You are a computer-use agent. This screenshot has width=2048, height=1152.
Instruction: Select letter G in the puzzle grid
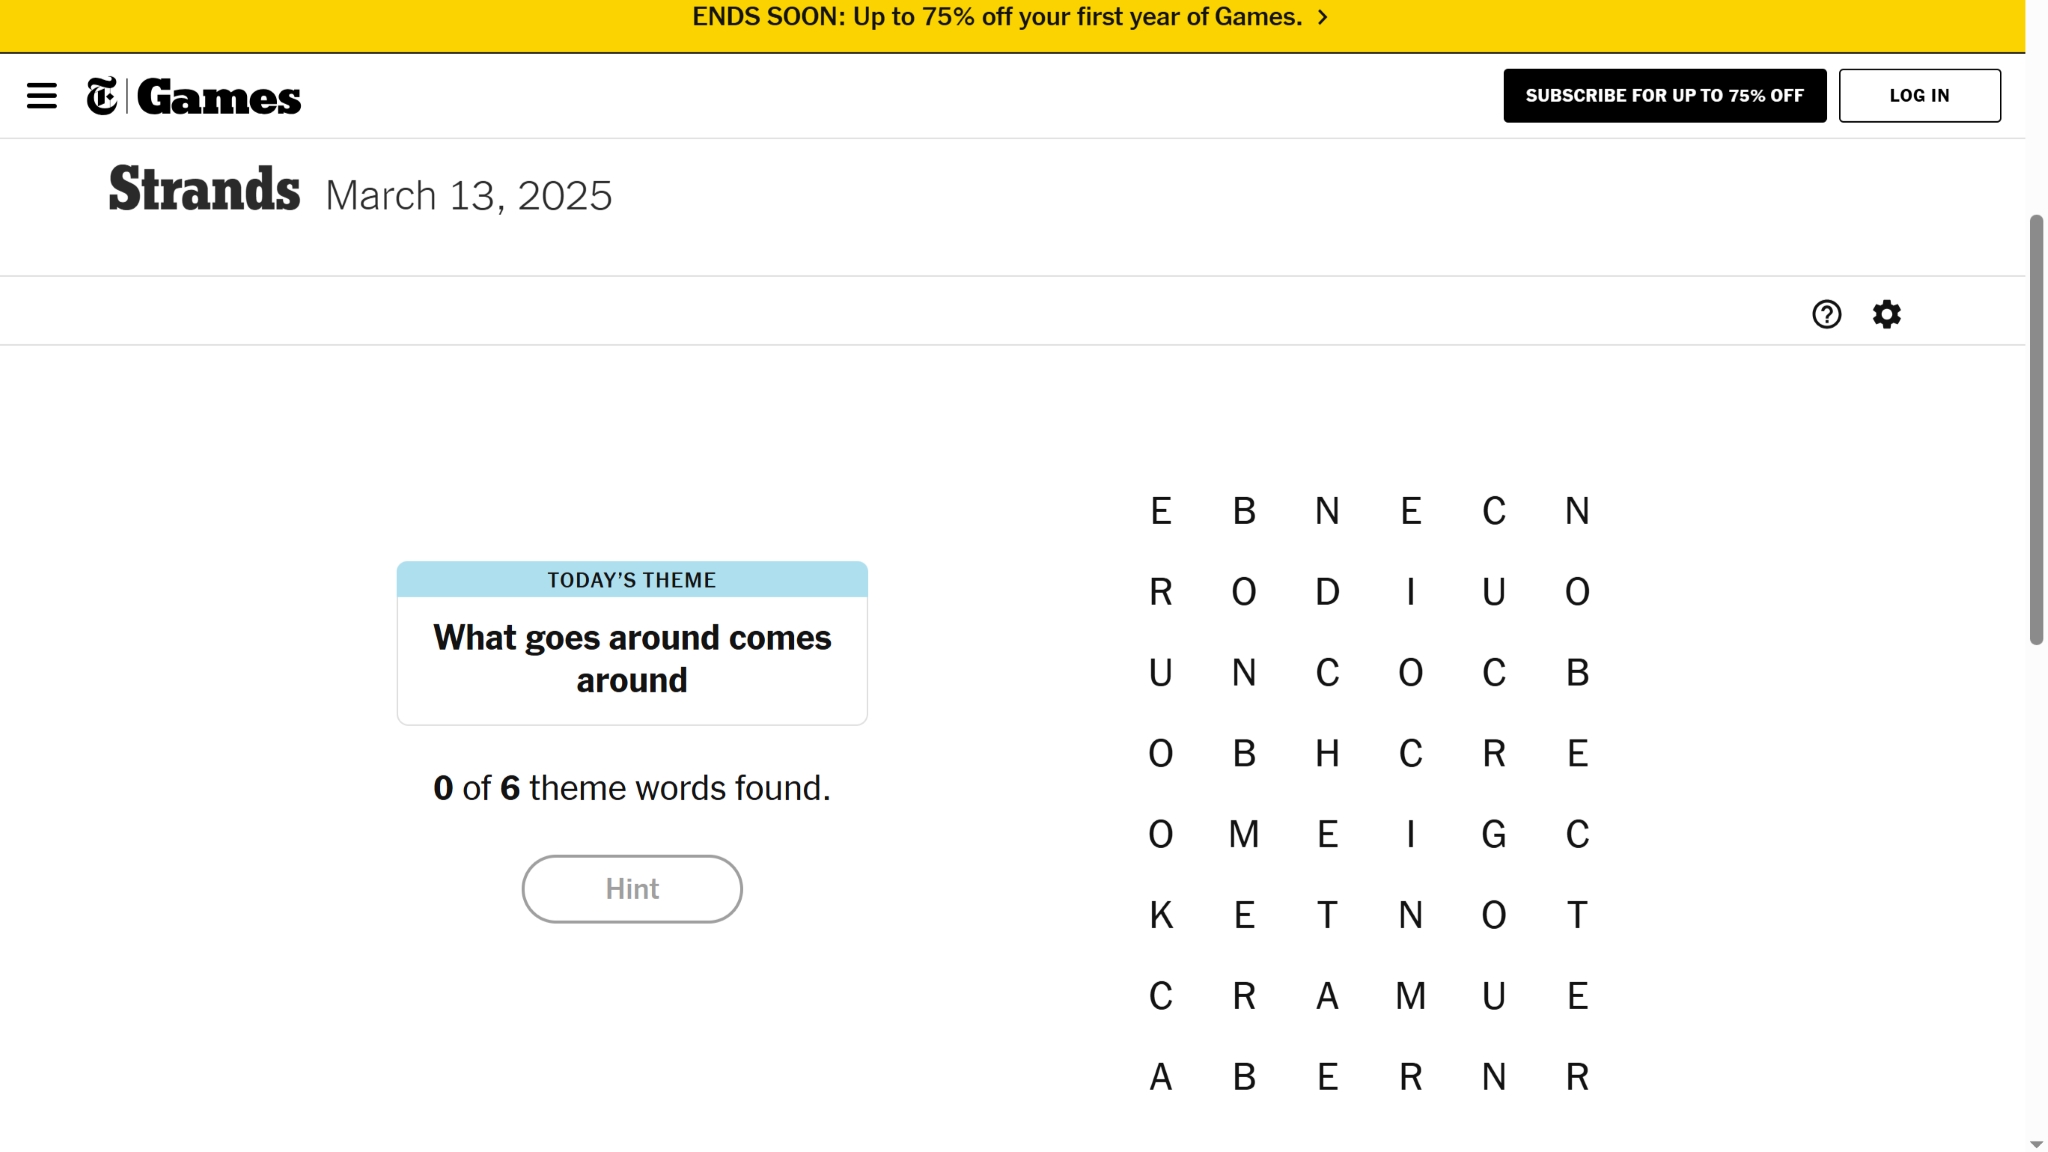[1494, 834]
